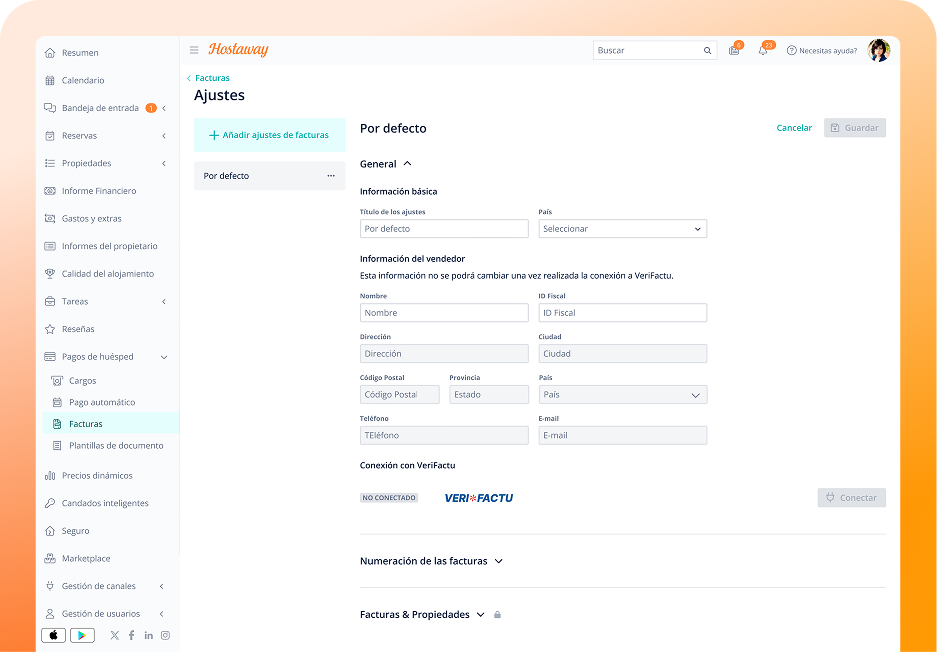
Task: Click Añadir ajustes de facturas button
Action: (269, 135)
